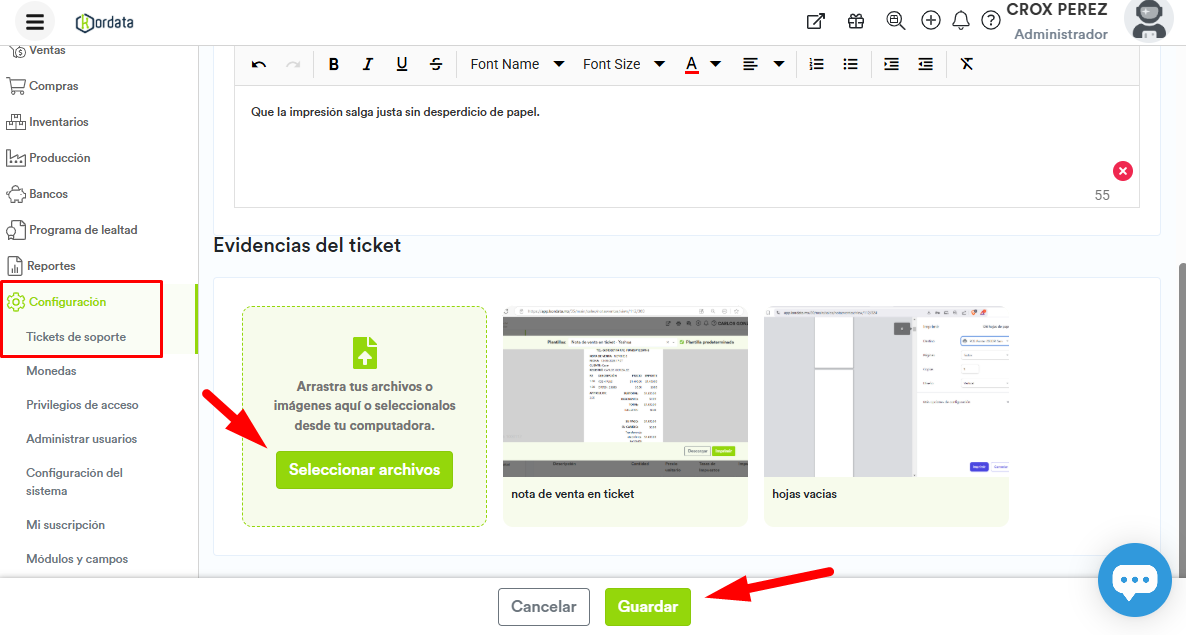Click the Seleccionar archivos button
Image resolution: width=1186 pixels, height=635 pixels.
(x=364, y=470)
